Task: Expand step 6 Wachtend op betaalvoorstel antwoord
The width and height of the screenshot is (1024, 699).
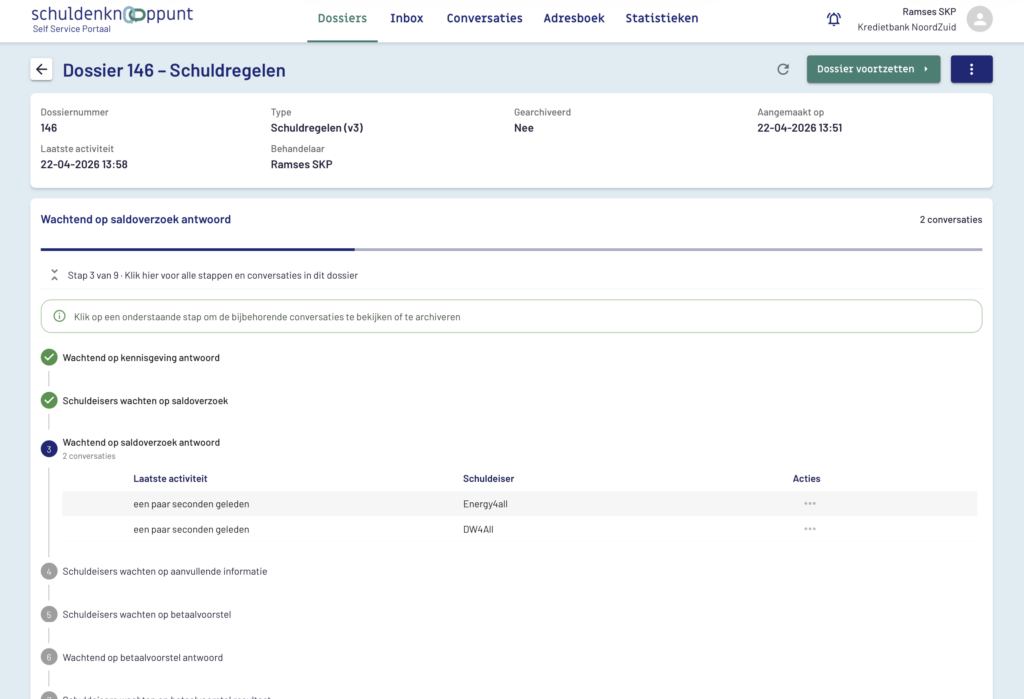Action: point(142,657)
